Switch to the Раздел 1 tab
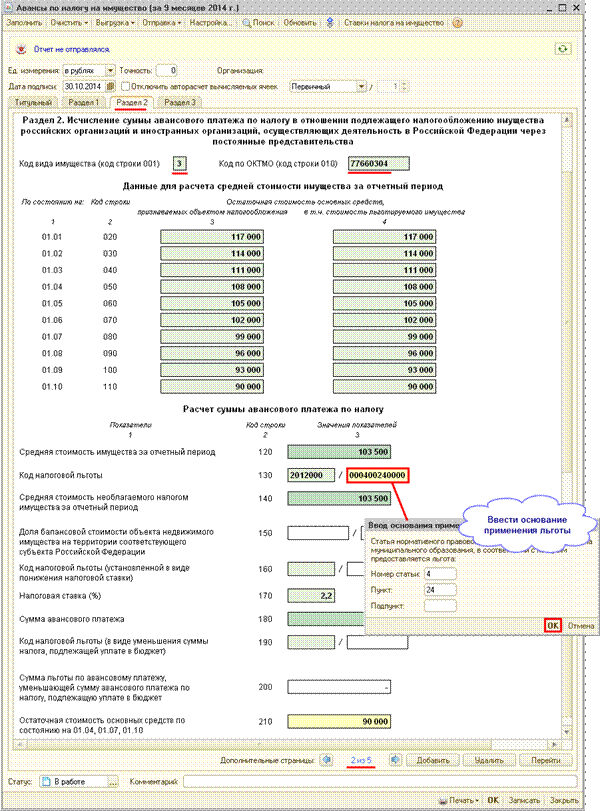 pos(83,102)
